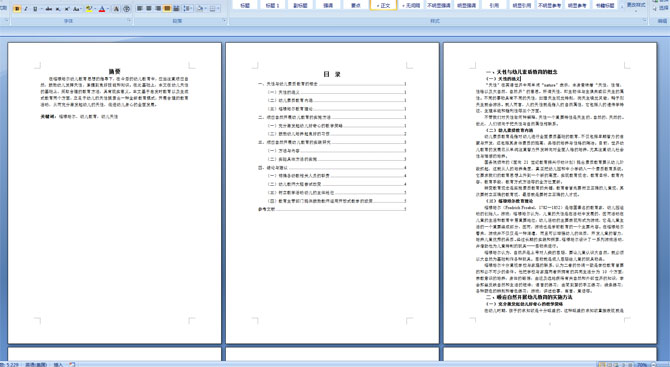
Task: Toggle the Underline button
Action: tap(35, 9)
